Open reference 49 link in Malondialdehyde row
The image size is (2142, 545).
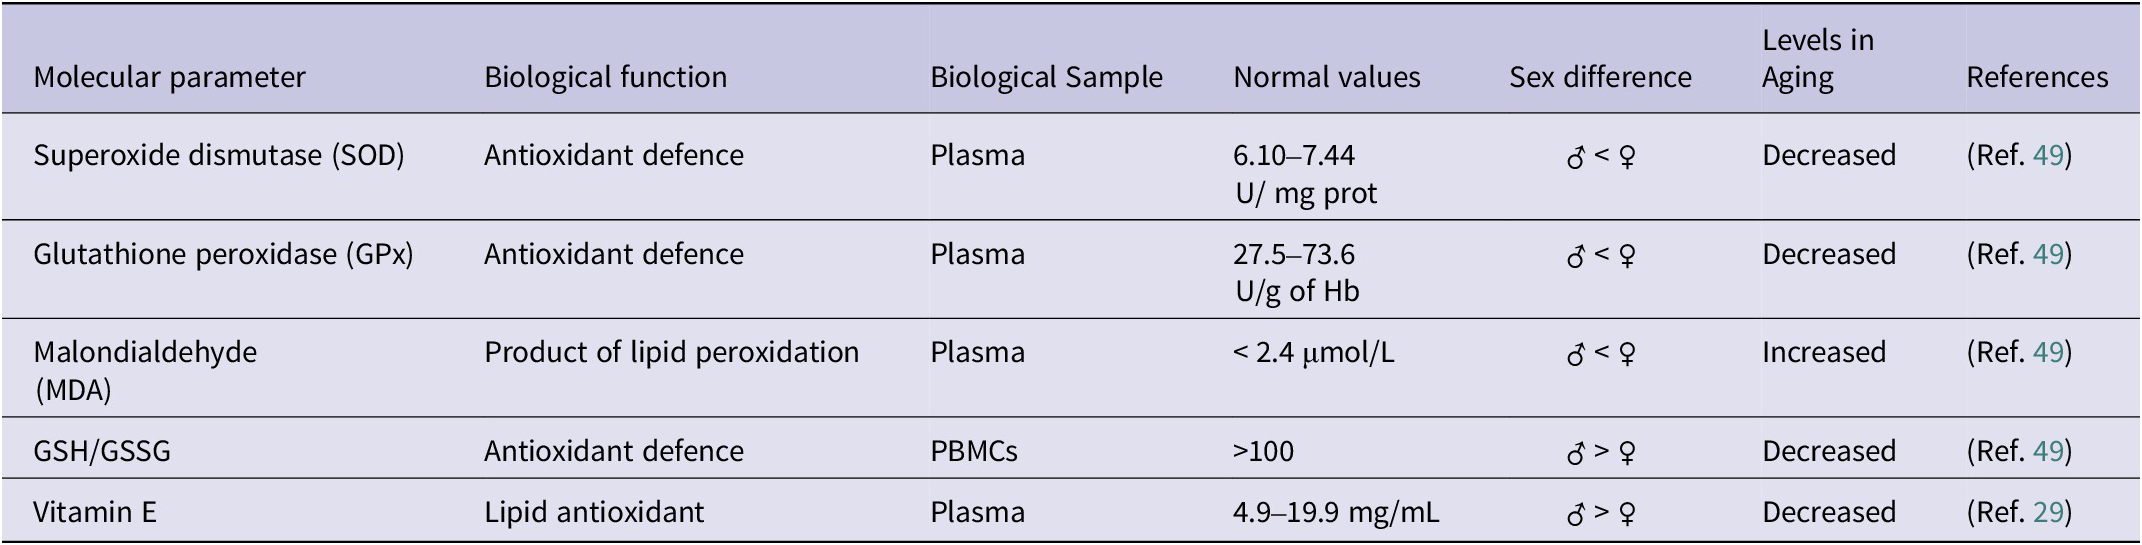tap(2048, 353)
